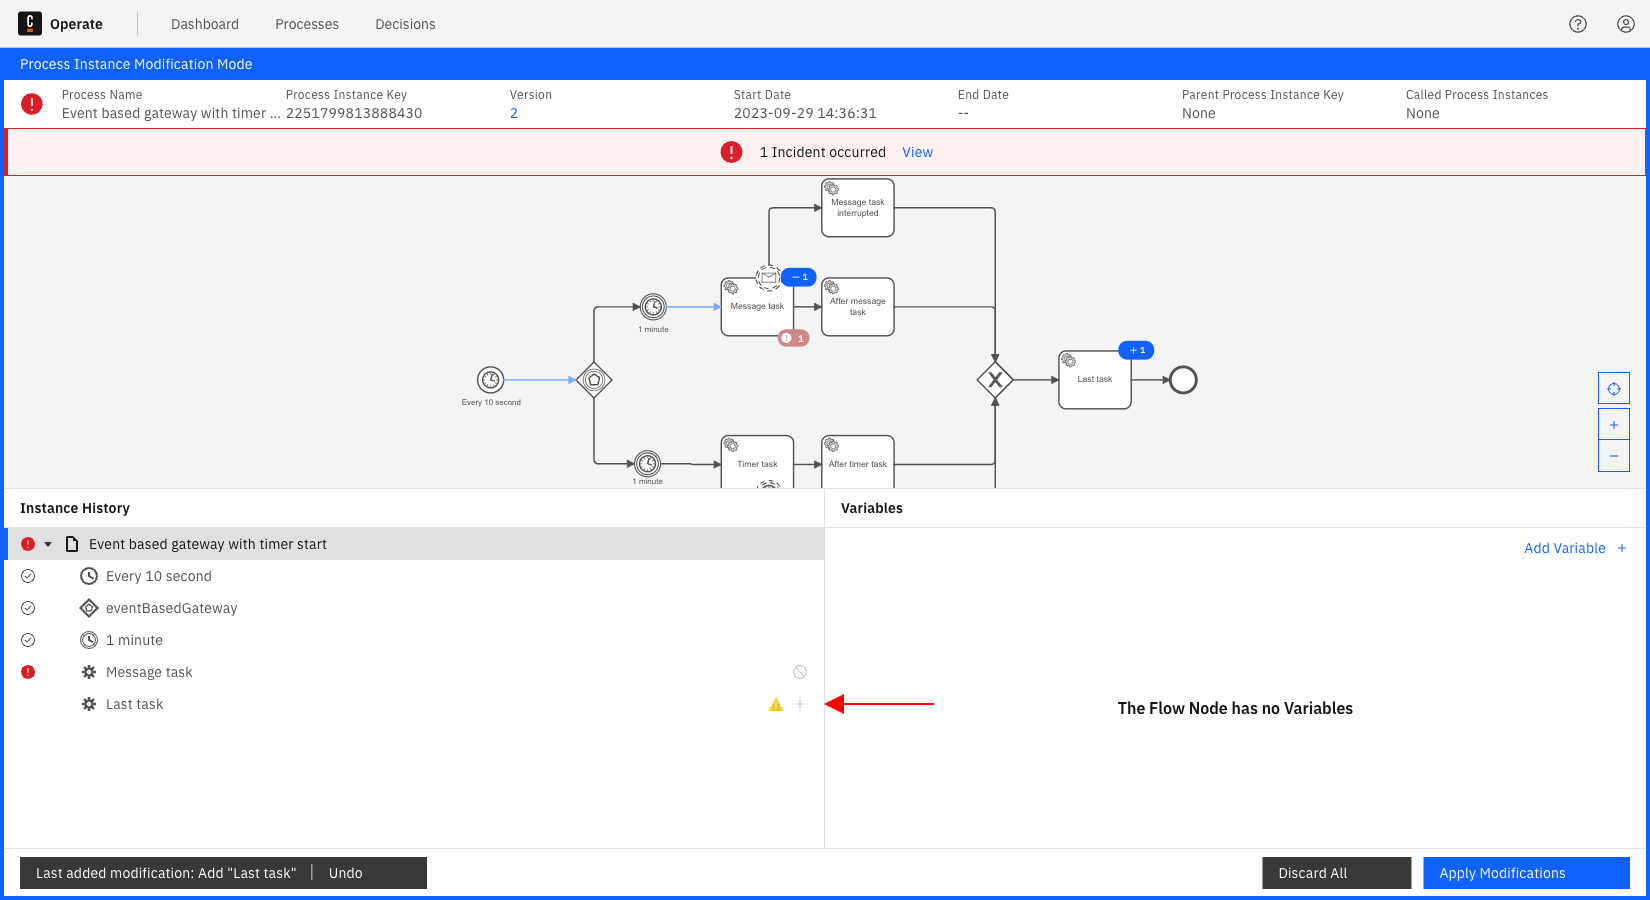View the incident details link
This screenshot has height=900, width=1650.
tap(917, 153)
